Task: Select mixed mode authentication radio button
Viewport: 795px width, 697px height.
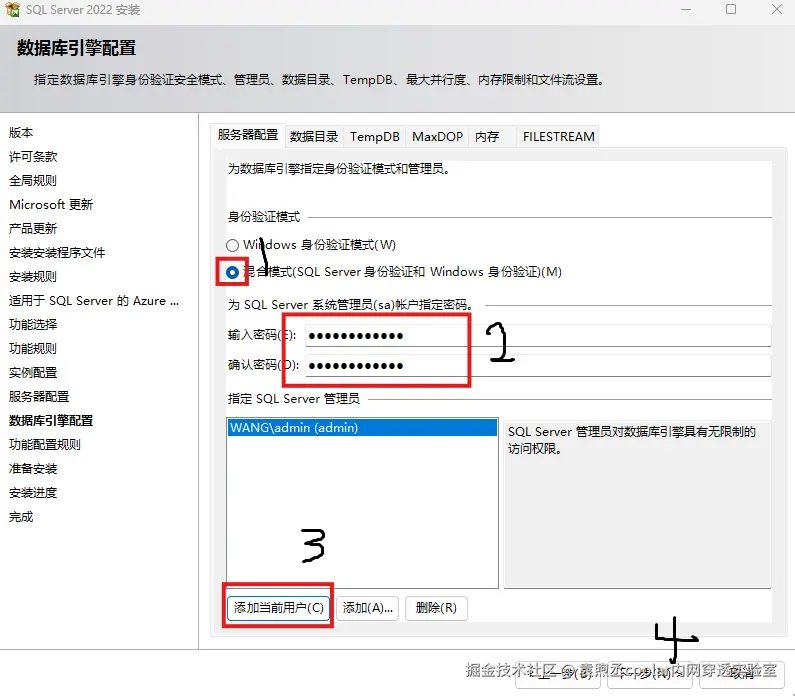Action: (x=232, y=273)
